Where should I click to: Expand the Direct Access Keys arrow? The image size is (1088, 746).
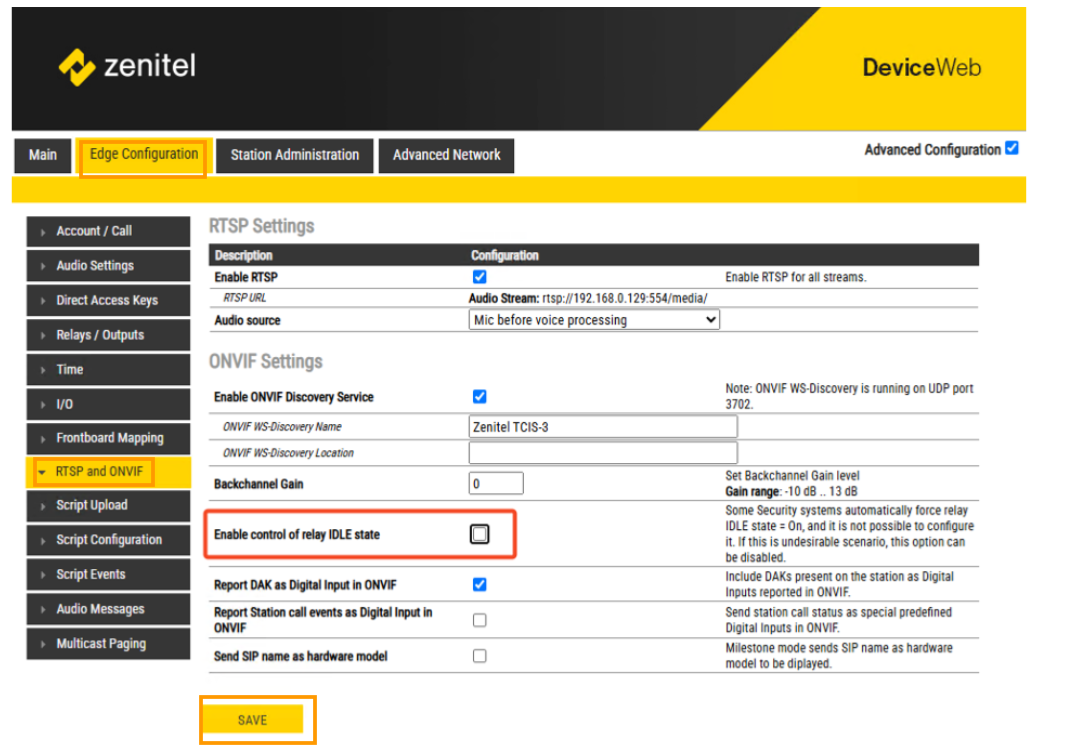[43, 301]
